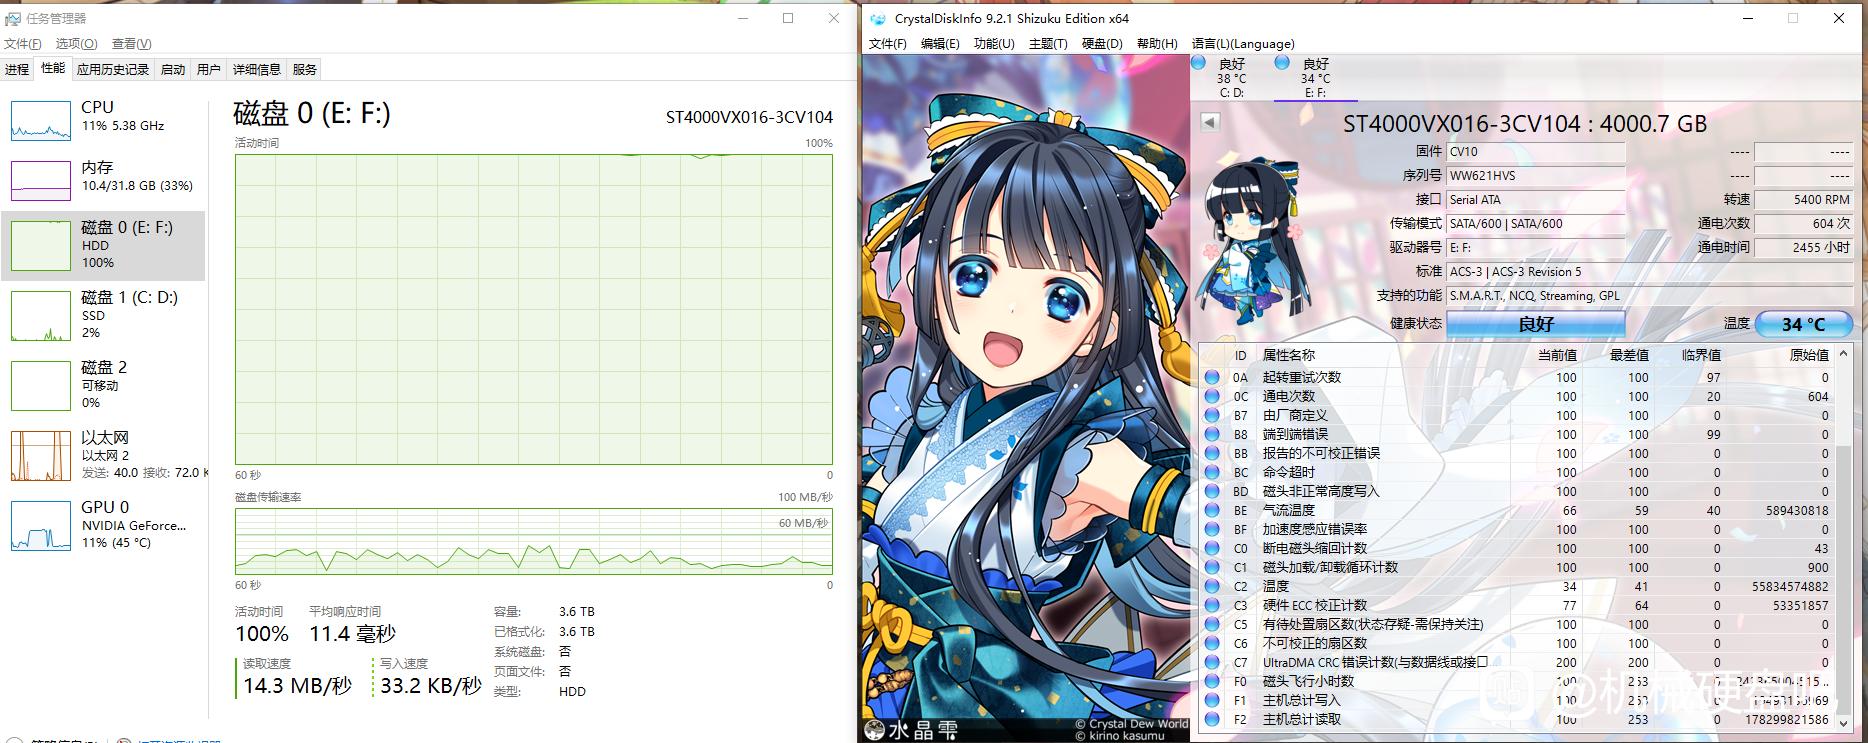Image resolution: width=1868 pixels, height=743 pixels.
Task: Click the 属性名称 column header
Action: pos(1289,355)
